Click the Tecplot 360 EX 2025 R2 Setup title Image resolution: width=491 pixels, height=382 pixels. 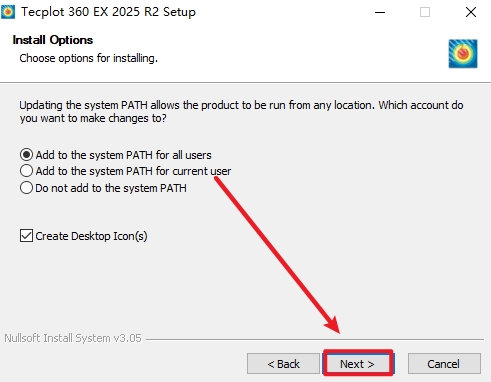(108, 12)
